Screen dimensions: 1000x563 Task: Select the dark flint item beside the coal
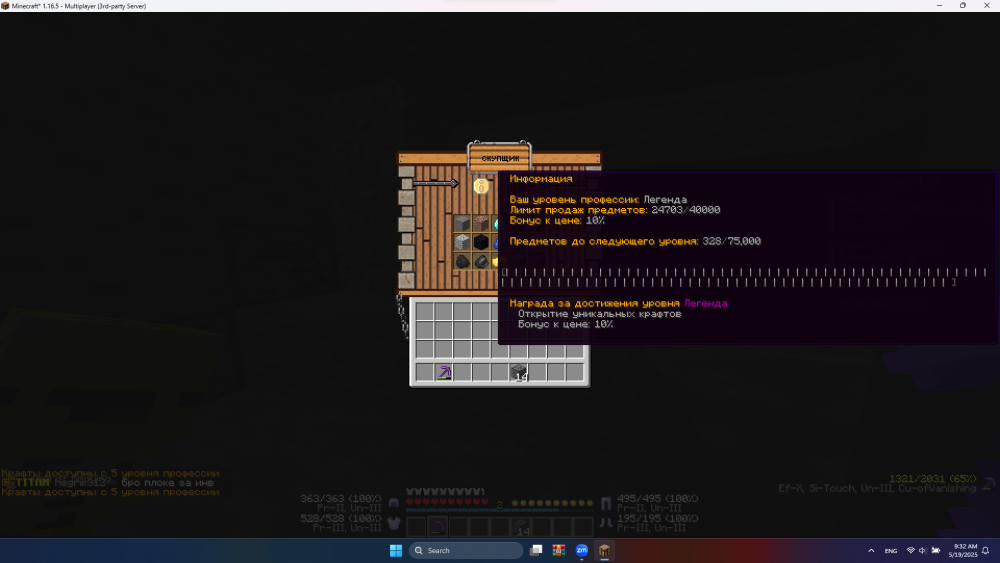pos(482,261)
